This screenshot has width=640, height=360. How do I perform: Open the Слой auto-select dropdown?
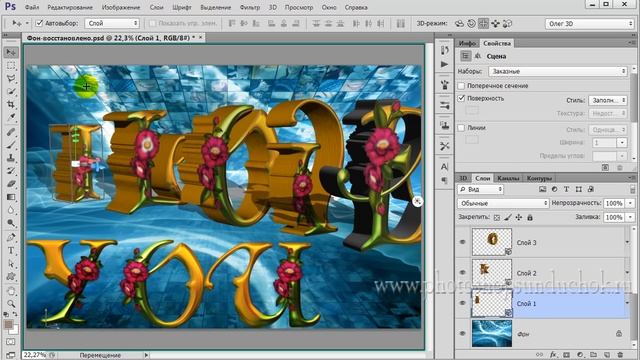pyautogui.click(x=112, y=23)
